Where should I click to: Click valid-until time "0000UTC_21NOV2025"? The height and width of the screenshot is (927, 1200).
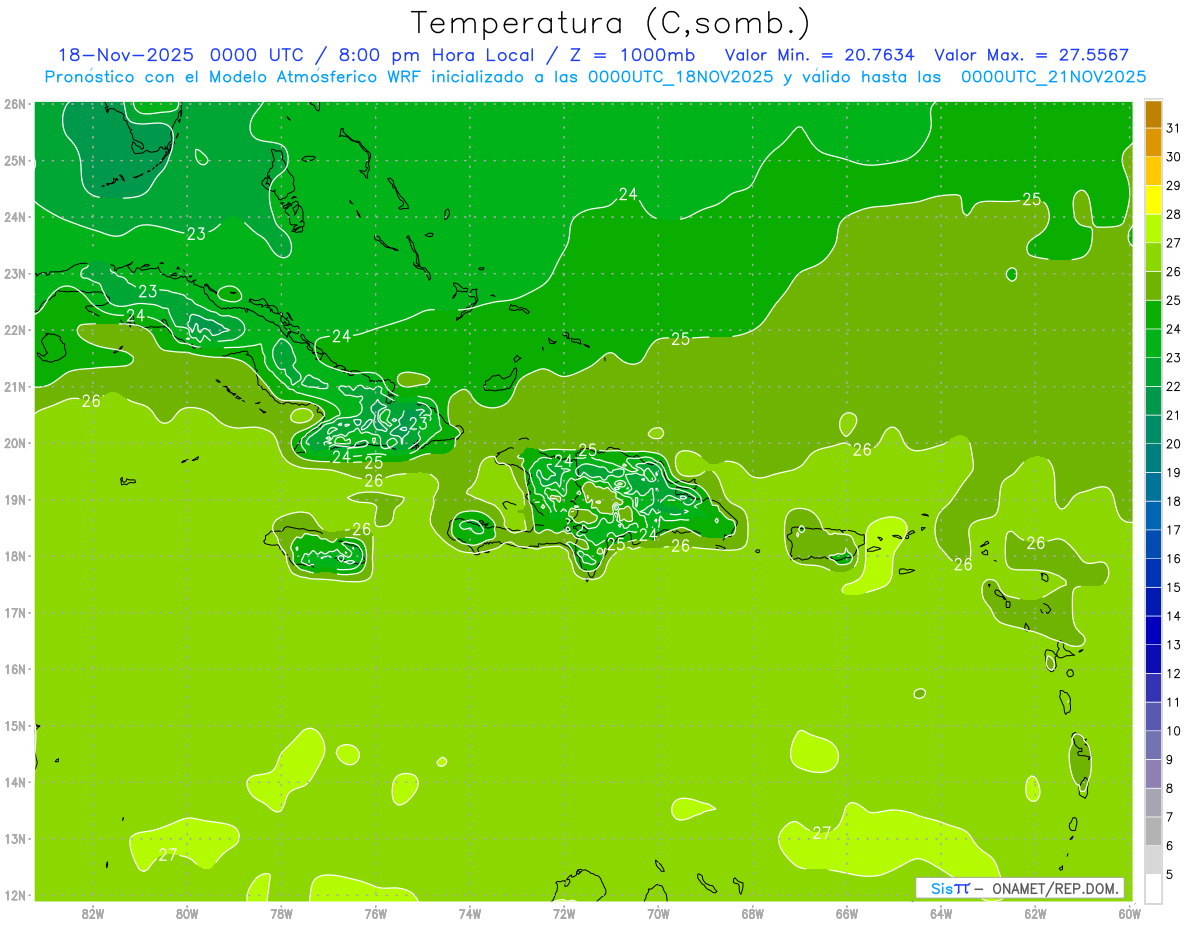(x=1053, y=77)
